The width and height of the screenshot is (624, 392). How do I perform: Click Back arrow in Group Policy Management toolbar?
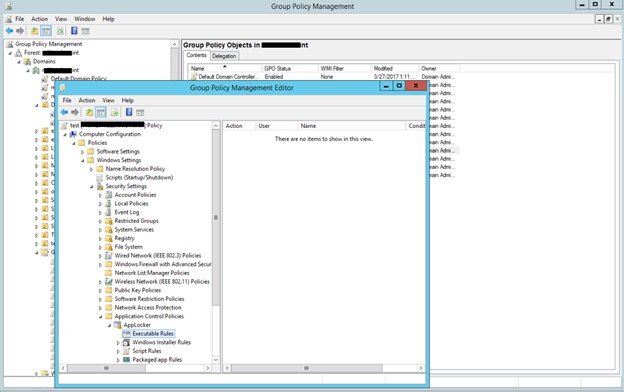click(x=10, y=31)
